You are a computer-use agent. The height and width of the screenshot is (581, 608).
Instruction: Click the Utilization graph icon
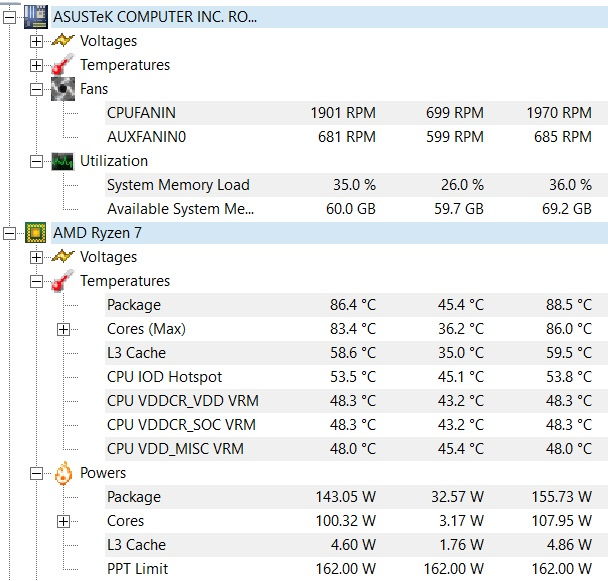tap(63, 161)
